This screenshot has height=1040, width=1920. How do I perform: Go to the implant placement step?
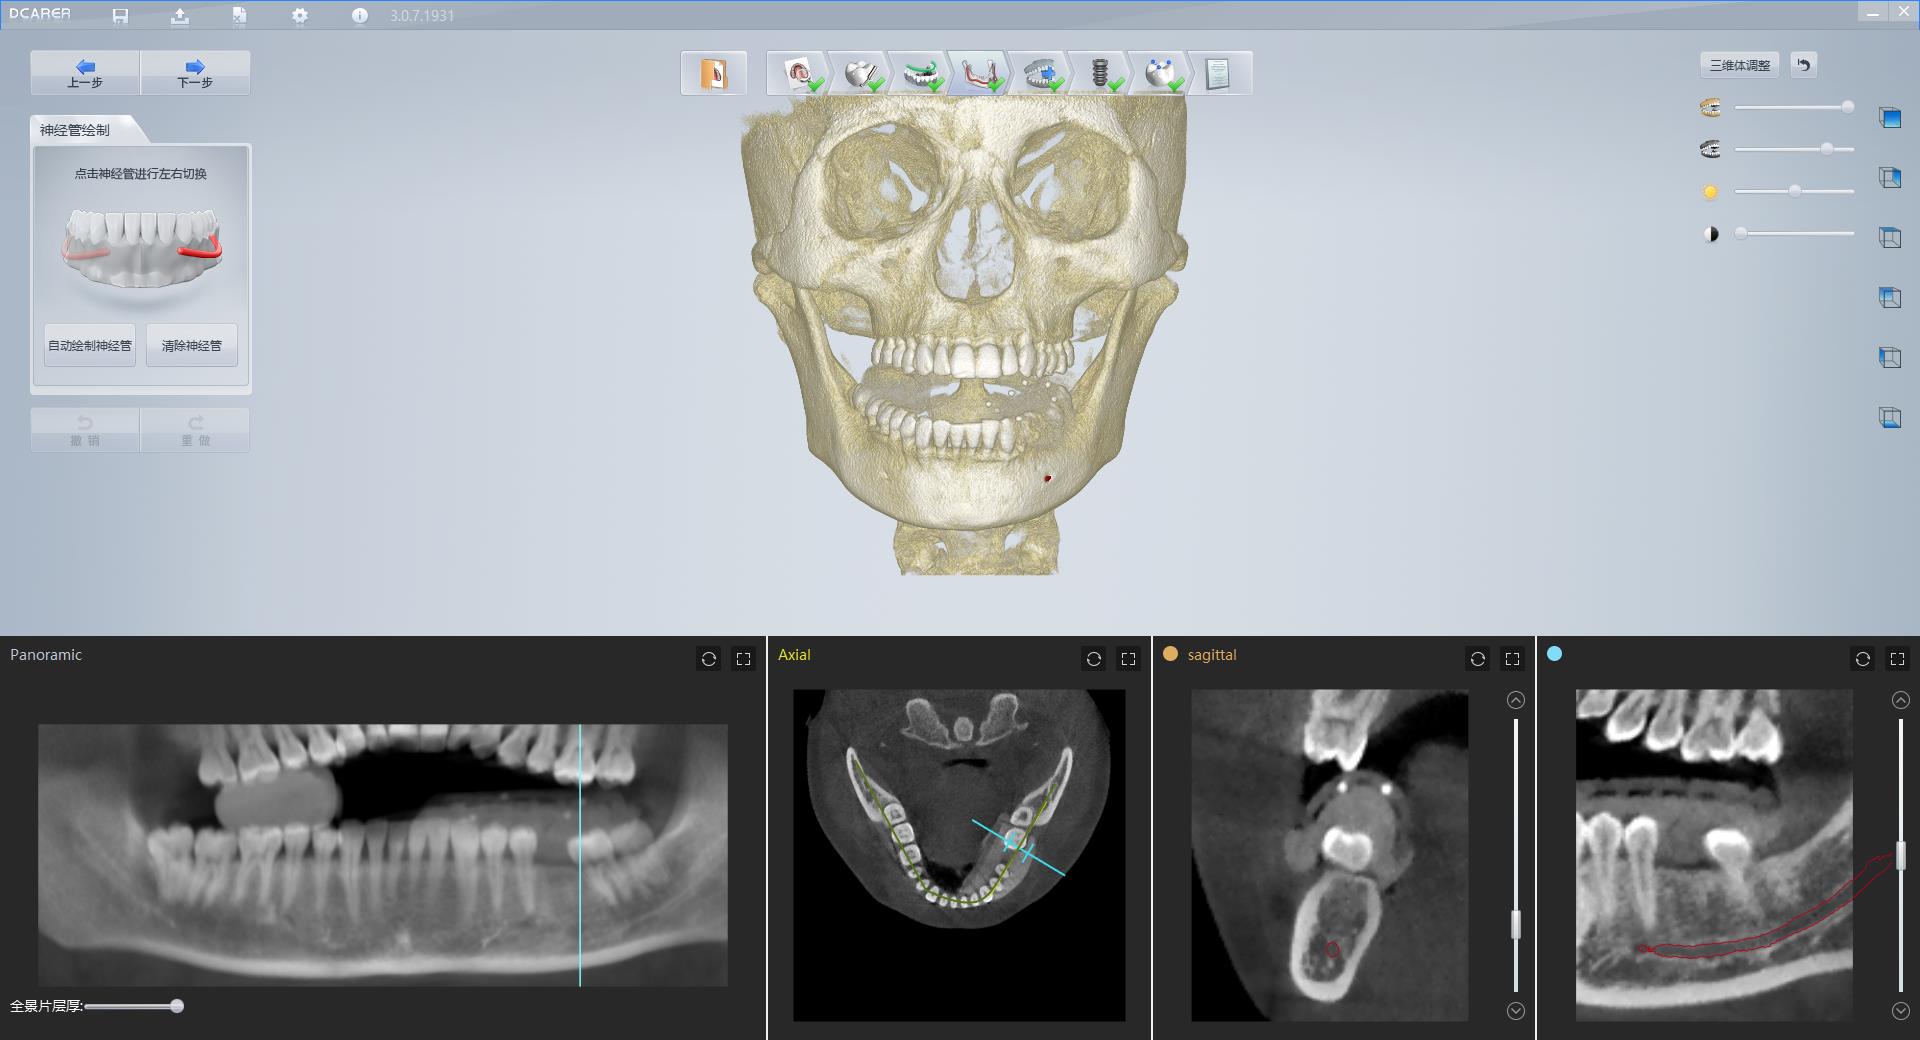click(1100, 74)
